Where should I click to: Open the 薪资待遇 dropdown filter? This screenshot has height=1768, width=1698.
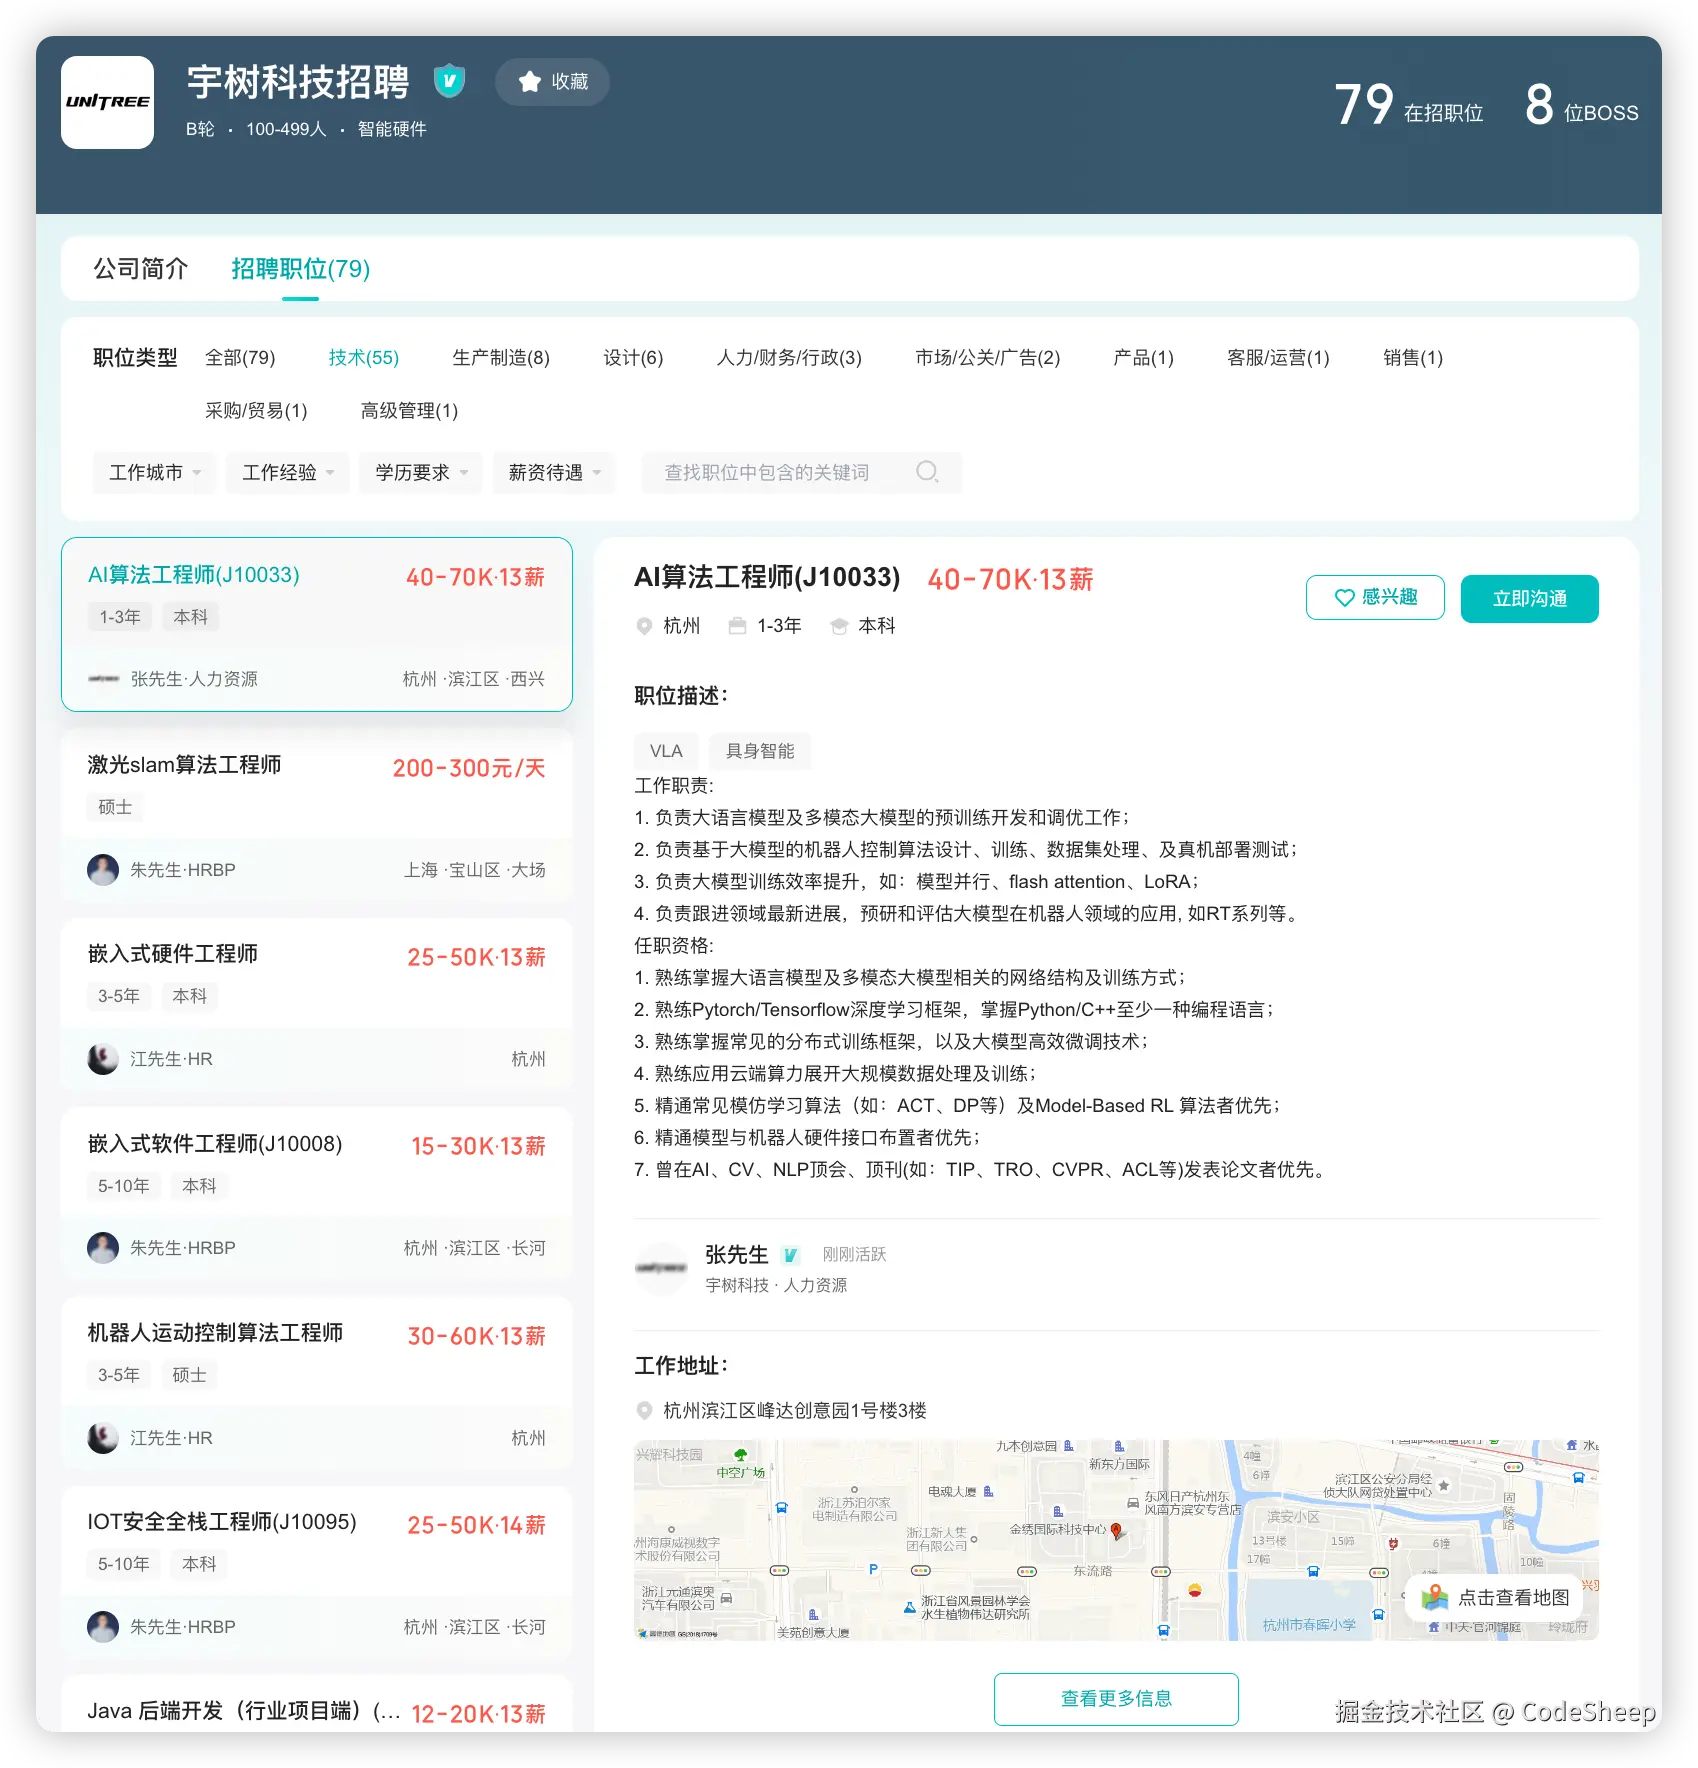[554, 472]
